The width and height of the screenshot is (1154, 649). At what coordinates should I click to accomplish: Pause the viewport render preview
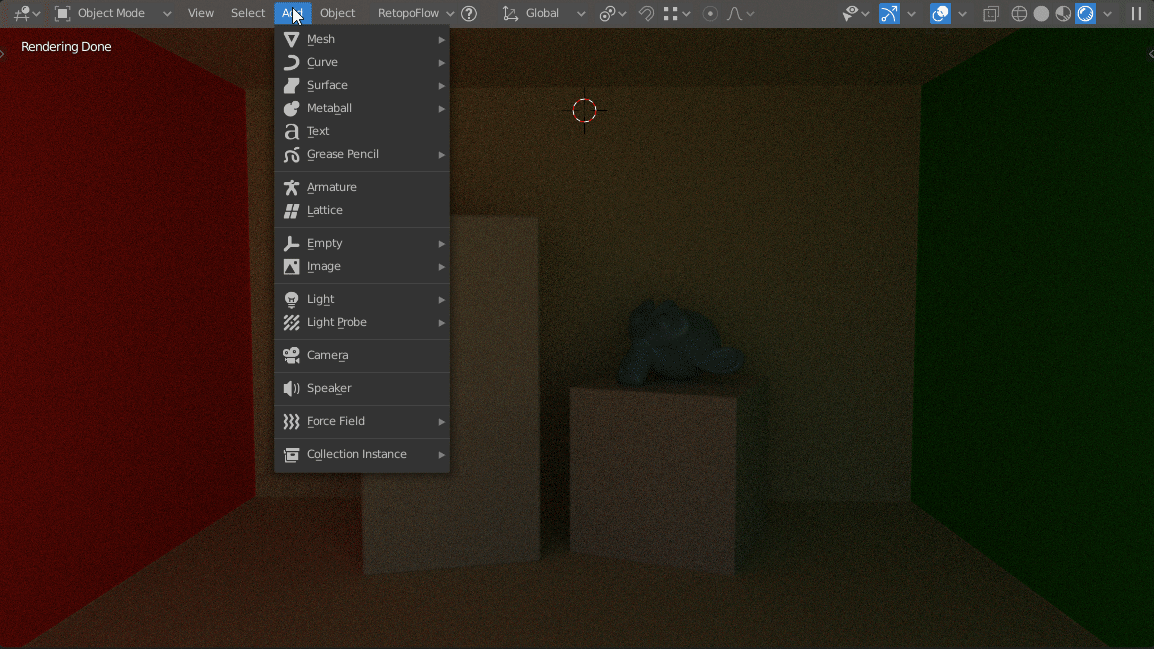[x=1136, y=13]
